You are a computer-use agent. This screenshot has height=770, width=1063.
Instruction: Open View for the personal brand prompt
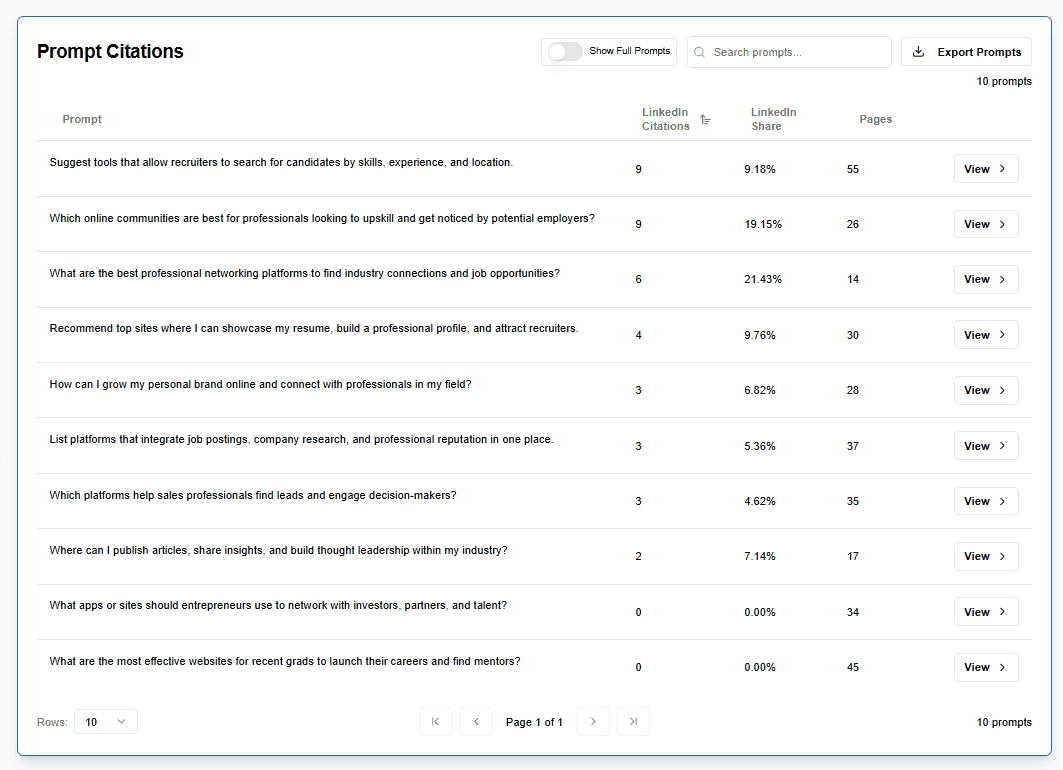(986, 390)
